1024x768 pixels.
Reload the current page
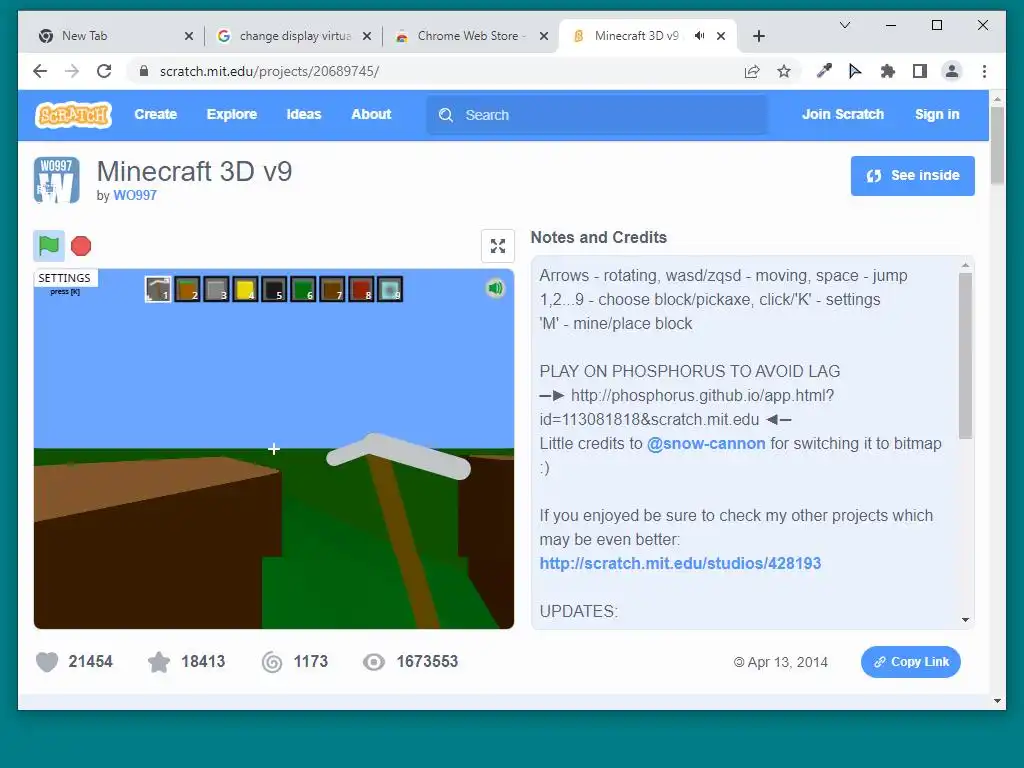coord(104,71)
